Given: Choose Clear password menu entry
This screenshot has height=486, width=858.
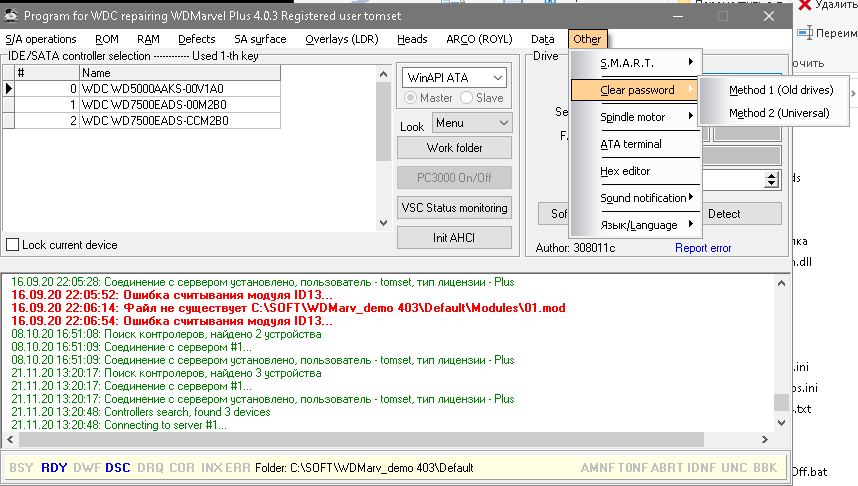Looking at the screenshot, I should click(x=635, y=90).
